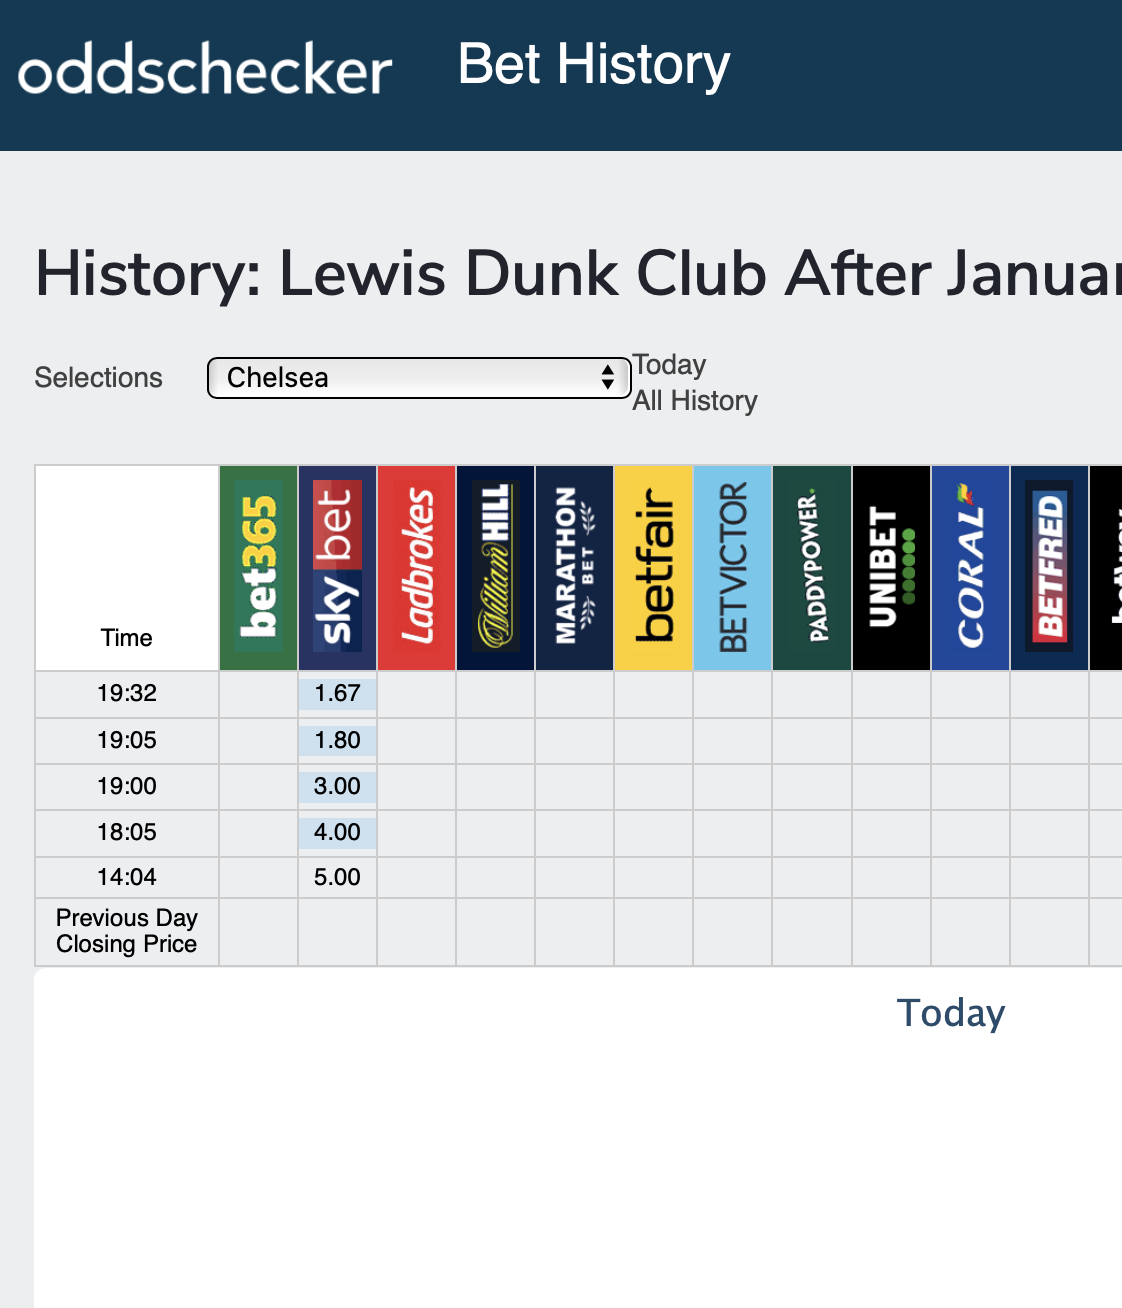Viewport: 1122px width, 1308px height.
Task: Click the bet365 bookmaker logo
Action: (259, 567)
